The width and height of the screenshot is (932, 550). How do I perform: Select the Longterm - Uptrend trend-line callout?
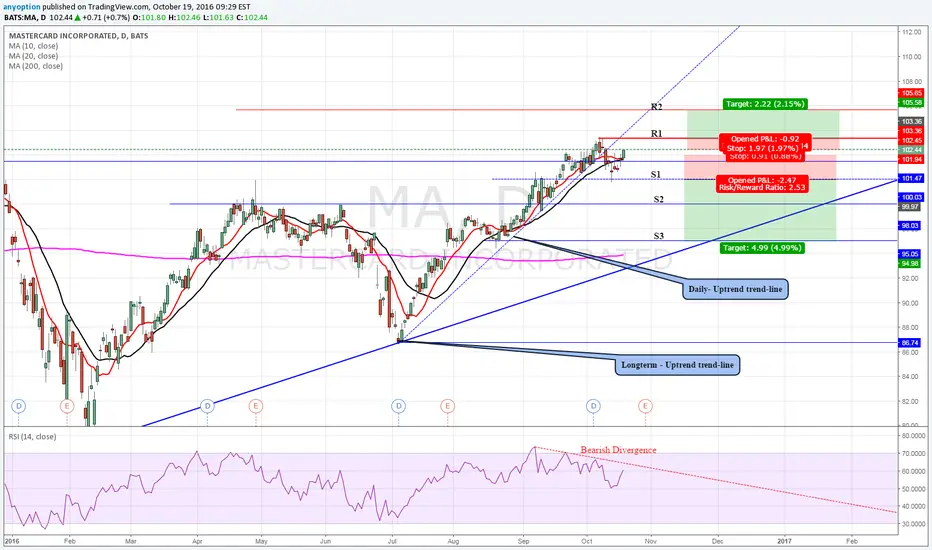pos(678,365)
